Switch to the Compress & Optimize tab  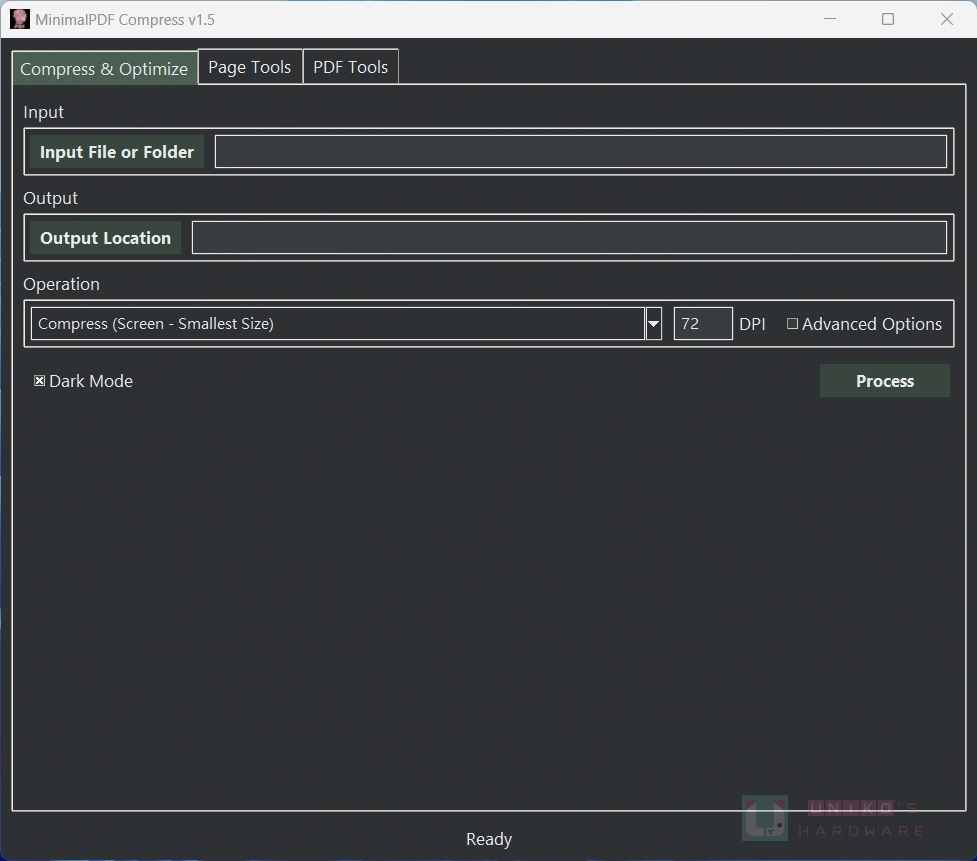(104, 68)
